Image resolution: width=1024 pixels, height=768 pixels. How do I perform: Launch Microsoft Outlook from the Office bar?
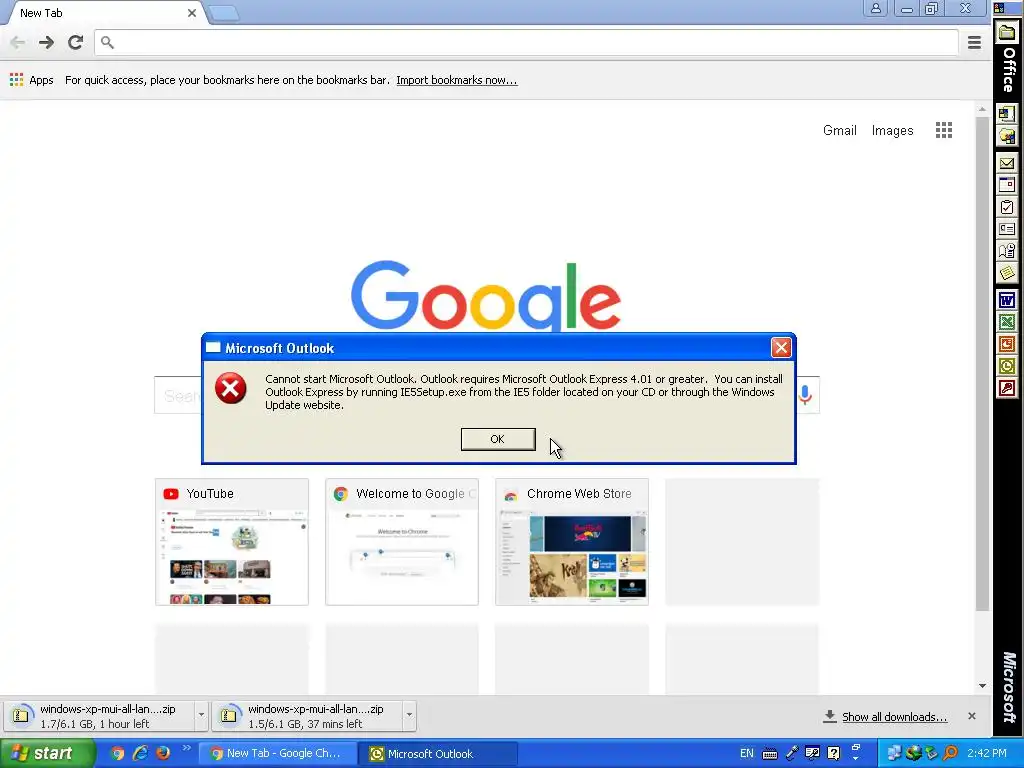(1006, 366)
